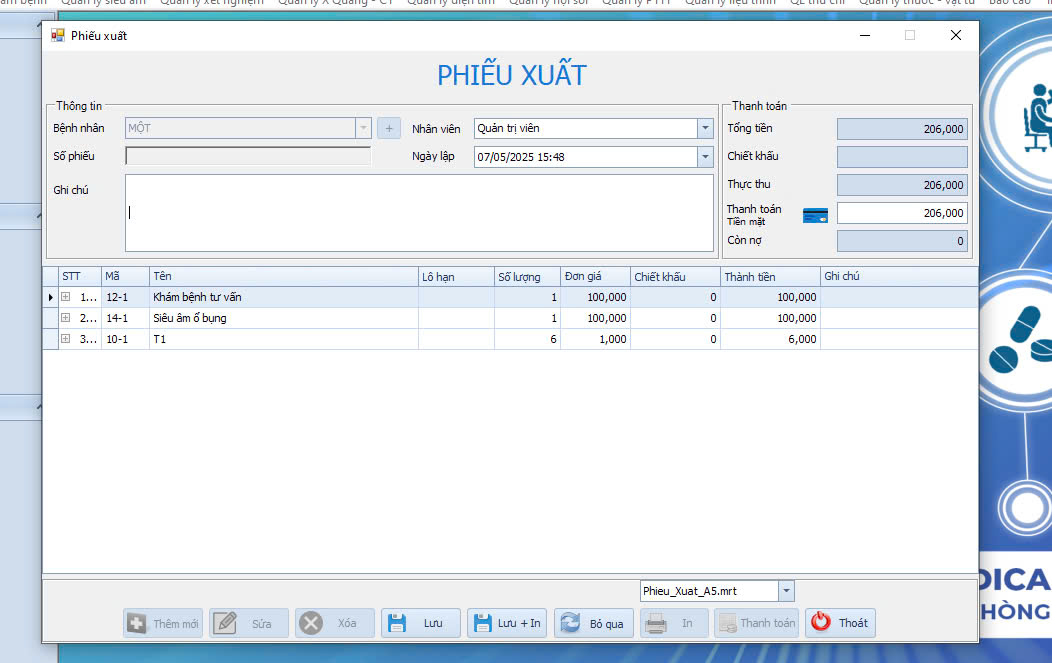This screenshot has height=663, width=1052.
Task: Expand the T1 row
Action: 65,339
